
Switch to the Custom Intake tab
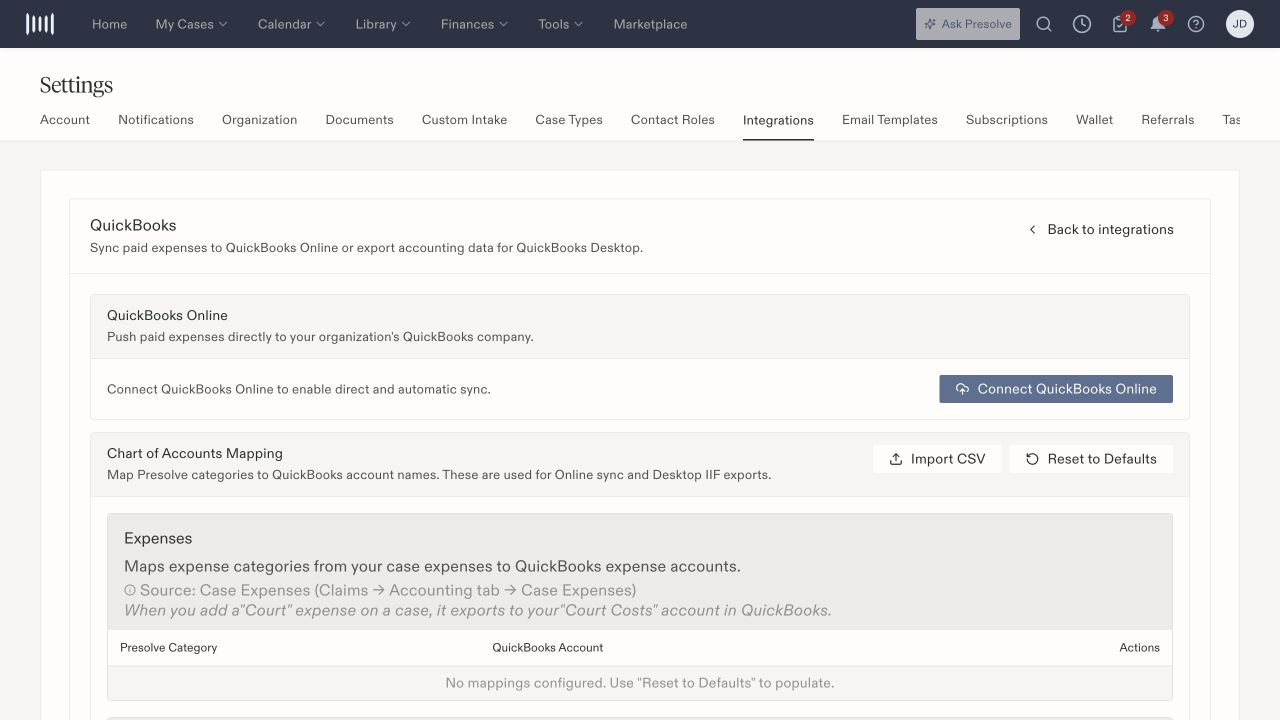pyautogui.click(x=464, y=120)
